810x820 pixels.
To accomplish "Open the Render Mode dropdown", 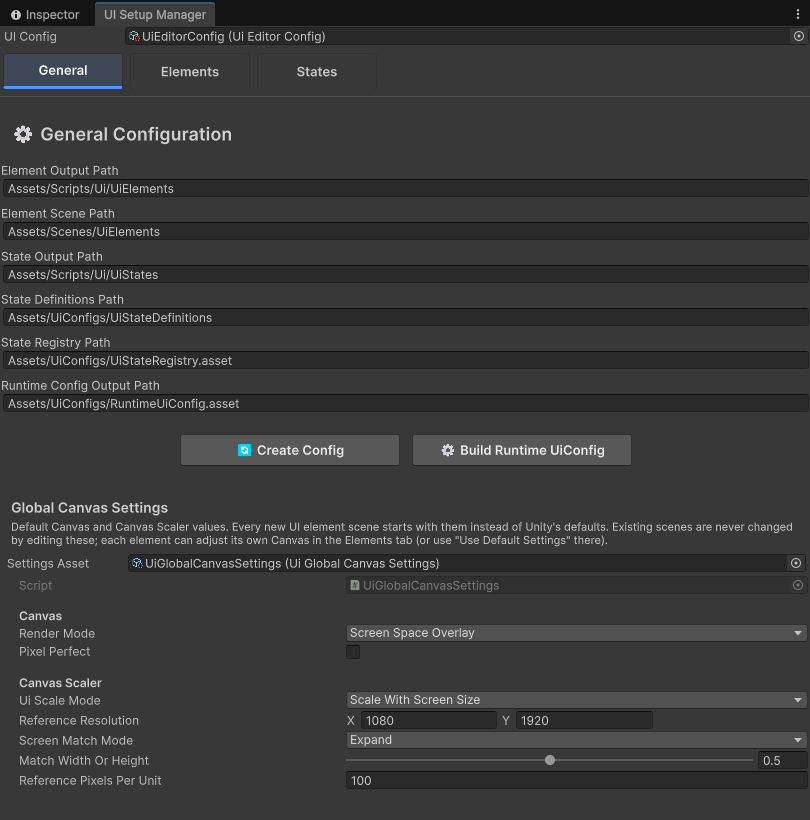I will 576,633.
